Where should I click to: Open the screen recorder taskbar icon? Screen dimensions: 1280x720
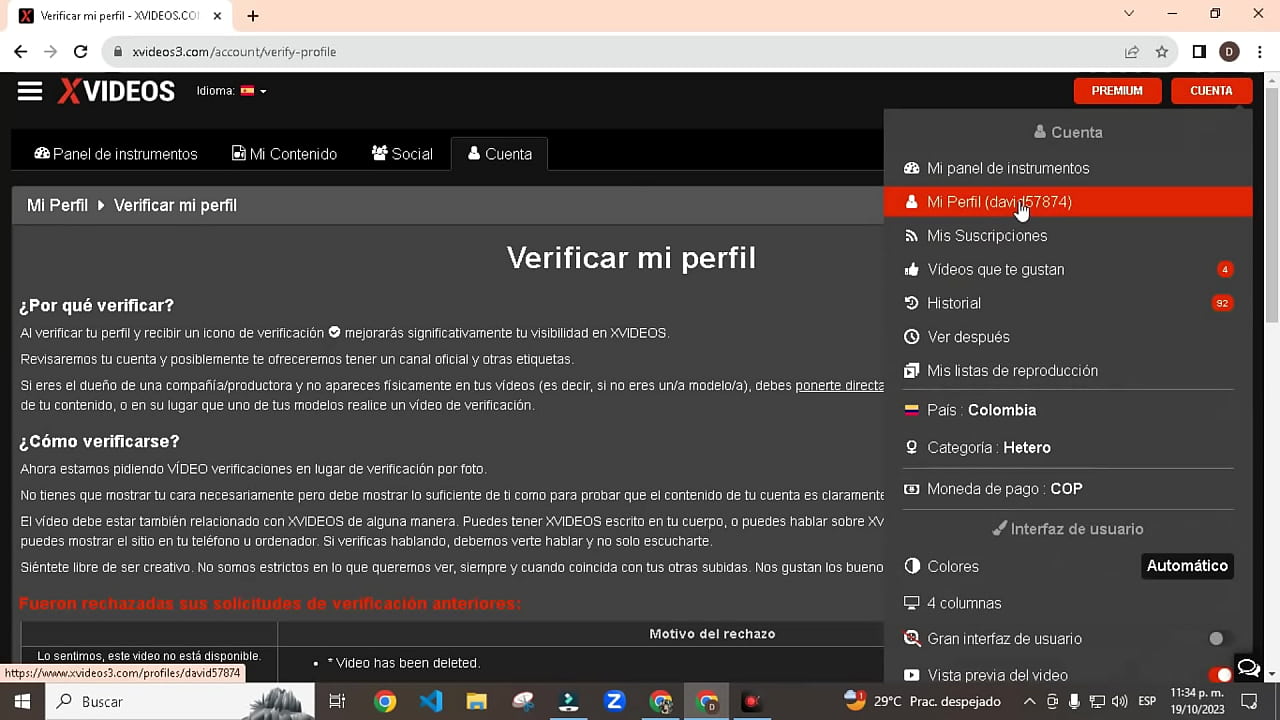pyautogui.click(x=752, y=702)
